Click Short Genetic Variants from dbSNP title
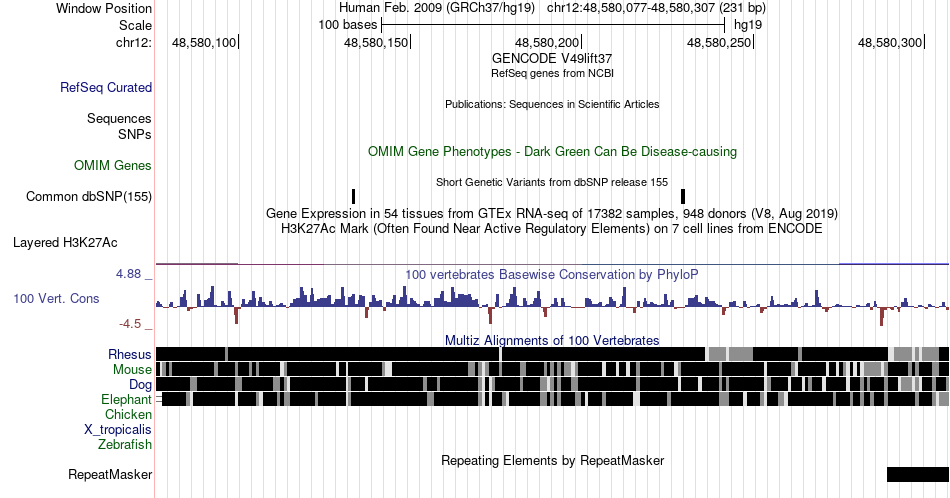The height and width of the screenshot is (498, 950). 552,182
